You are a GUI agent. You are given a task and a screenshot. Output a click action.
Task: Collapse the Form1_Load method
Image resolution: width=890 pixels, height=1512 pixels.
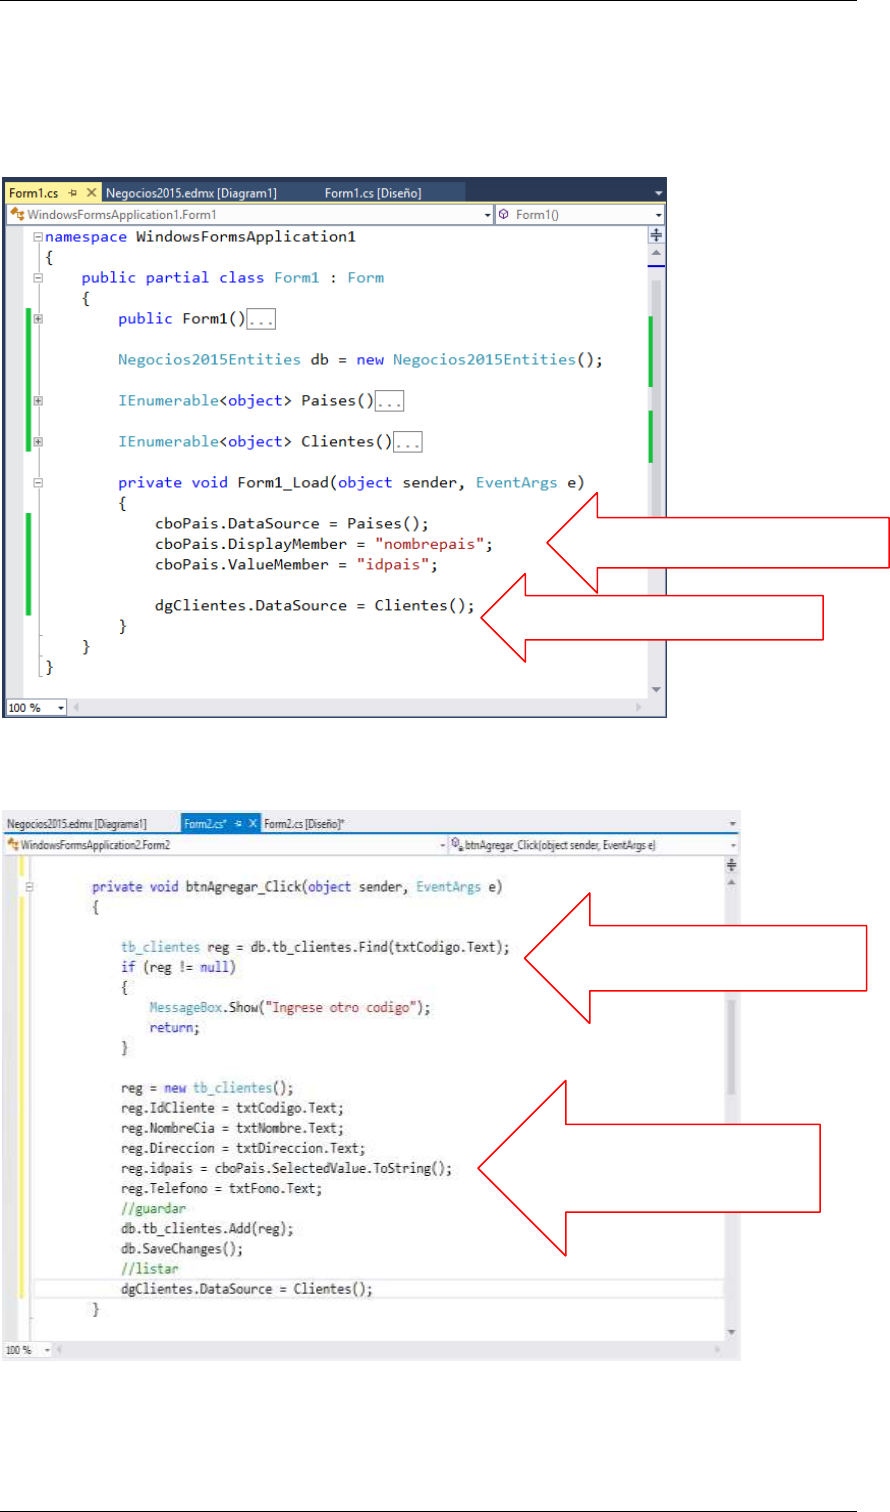tap(38, 482)
